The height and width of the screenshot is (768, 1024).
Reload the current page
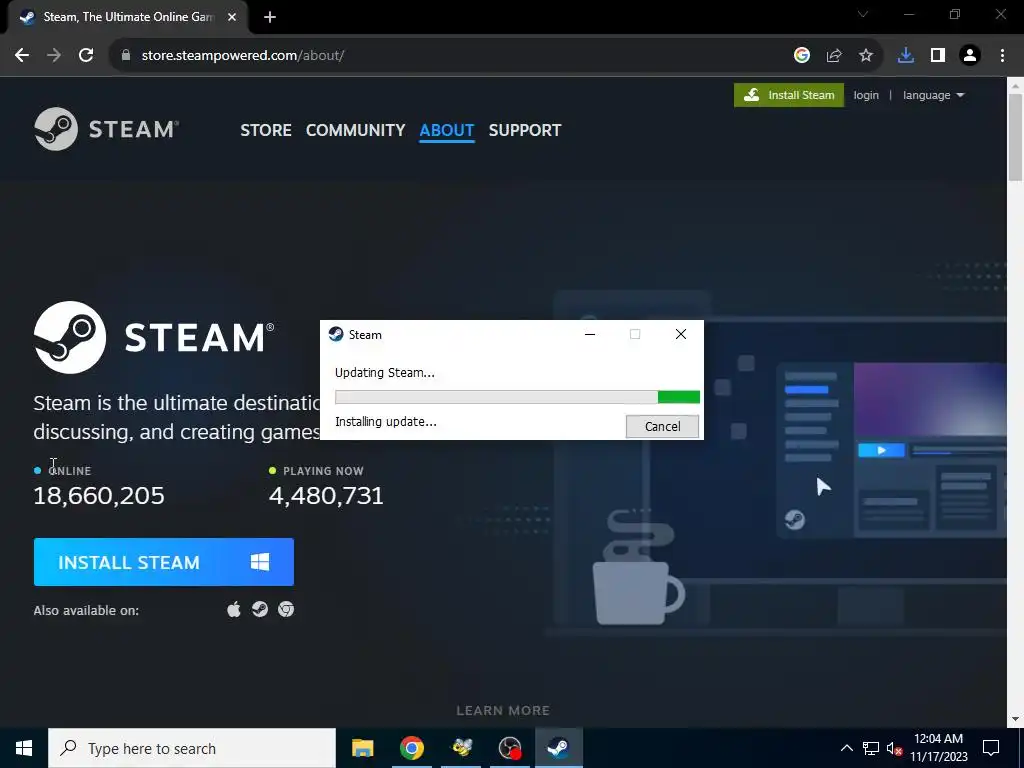coord(86,56)
